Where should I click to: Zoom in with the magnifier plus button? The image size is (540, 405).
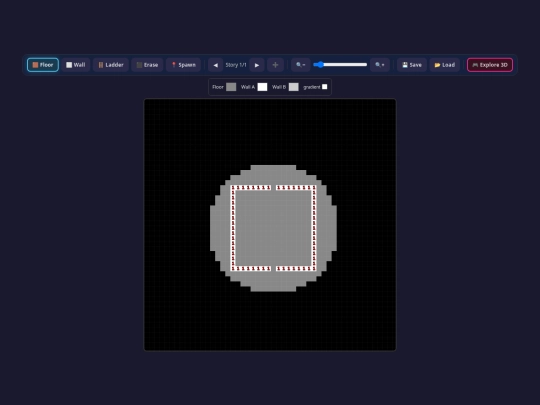[380, 65]
